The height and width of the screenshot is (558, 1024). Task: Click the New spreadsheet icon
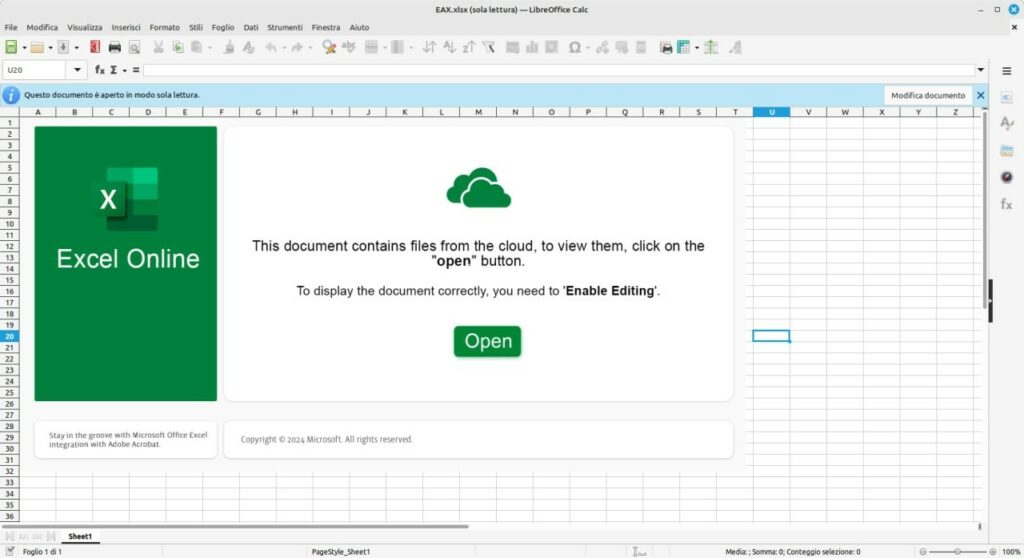point(11,47)
